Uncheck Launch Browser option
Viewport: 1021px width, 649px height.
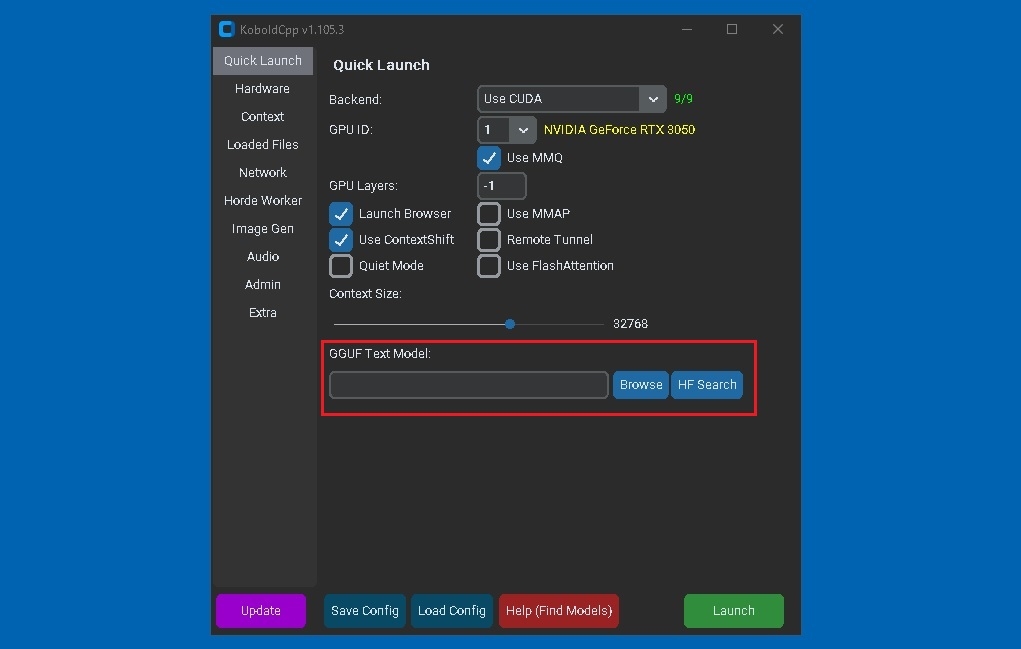click(x=341, y=214)
